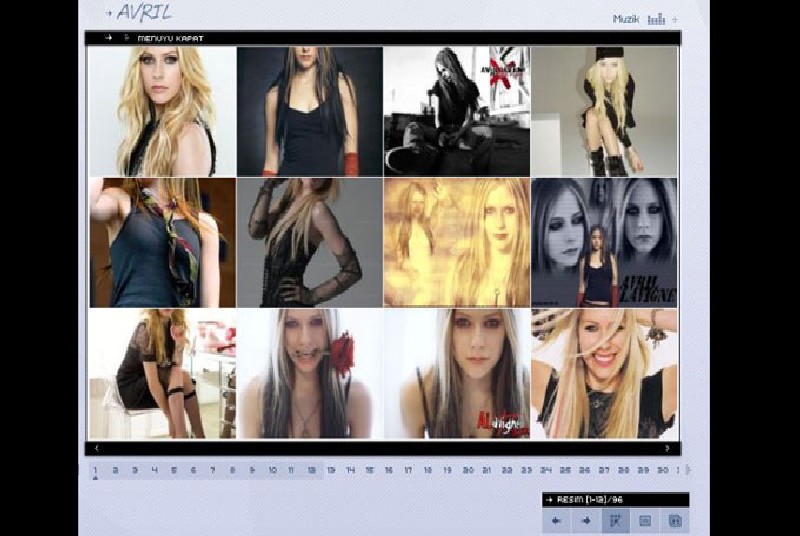
Task: Open thumbnail with colorful scarf and tank top
Action: [x=163, y=243]
